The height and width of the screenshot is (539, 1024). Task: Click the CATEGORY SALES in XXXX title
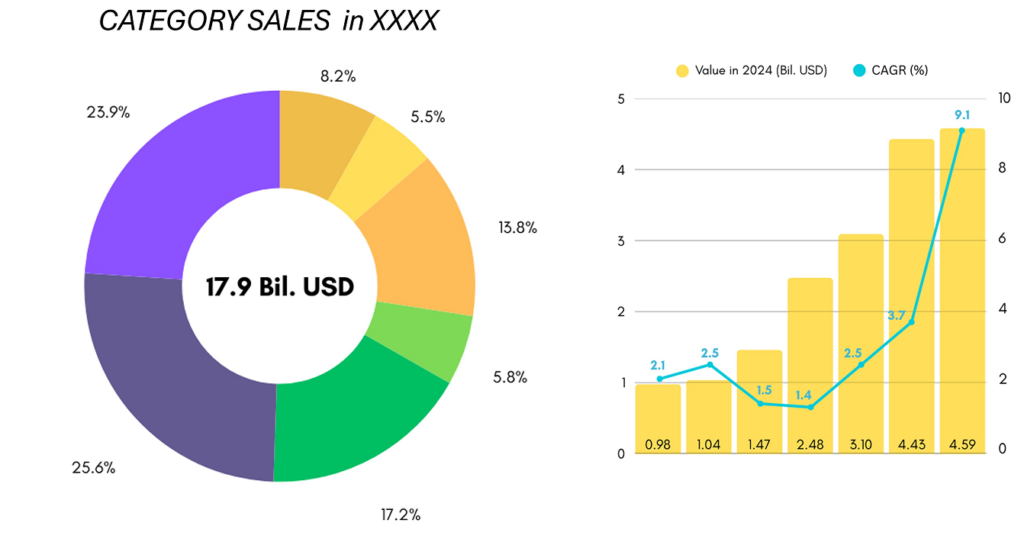[267, 22]
